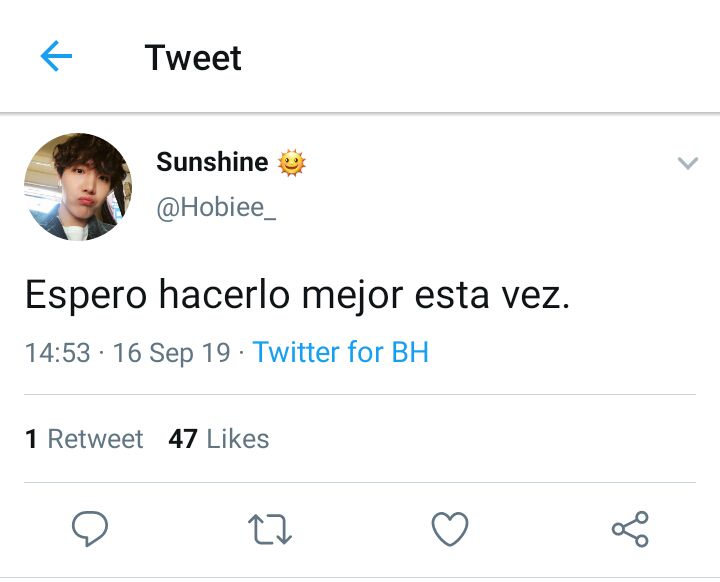Image resolution: width=720 pixels, height=582 pixels.
Task: Click the bold 47 count number
Action: [x=183, y=439]
